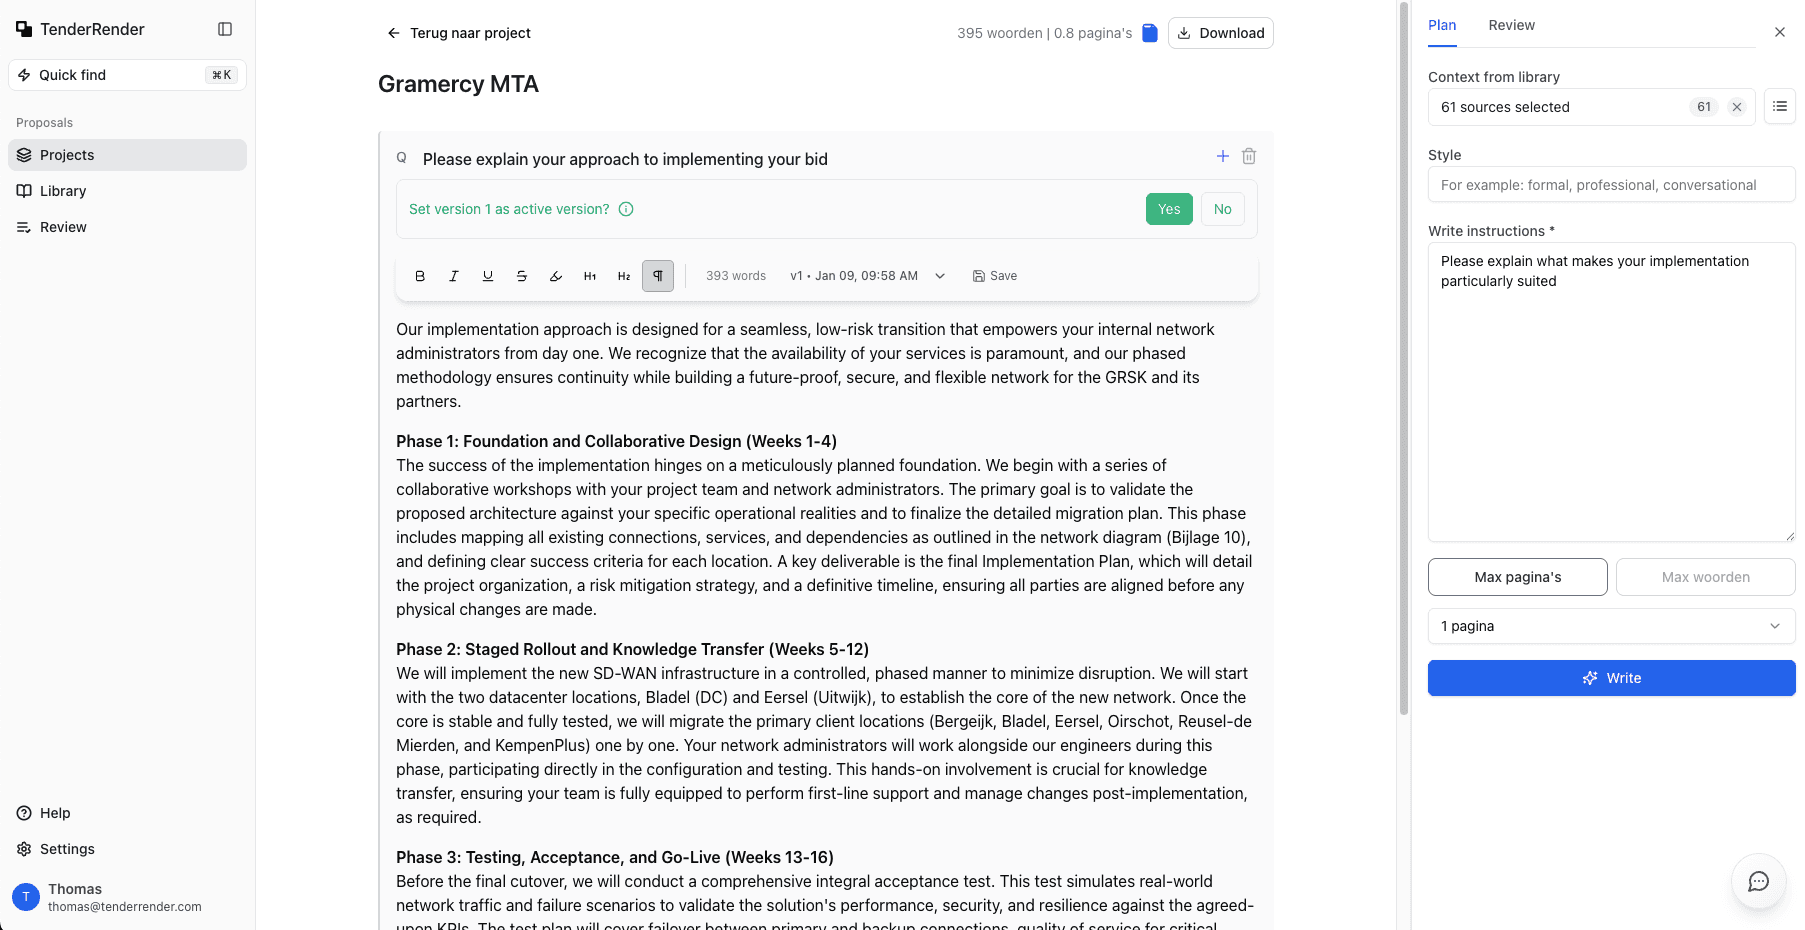Apply italic formatting
This screenshot has width=1805, height=930.
click(x=453, y=276)
